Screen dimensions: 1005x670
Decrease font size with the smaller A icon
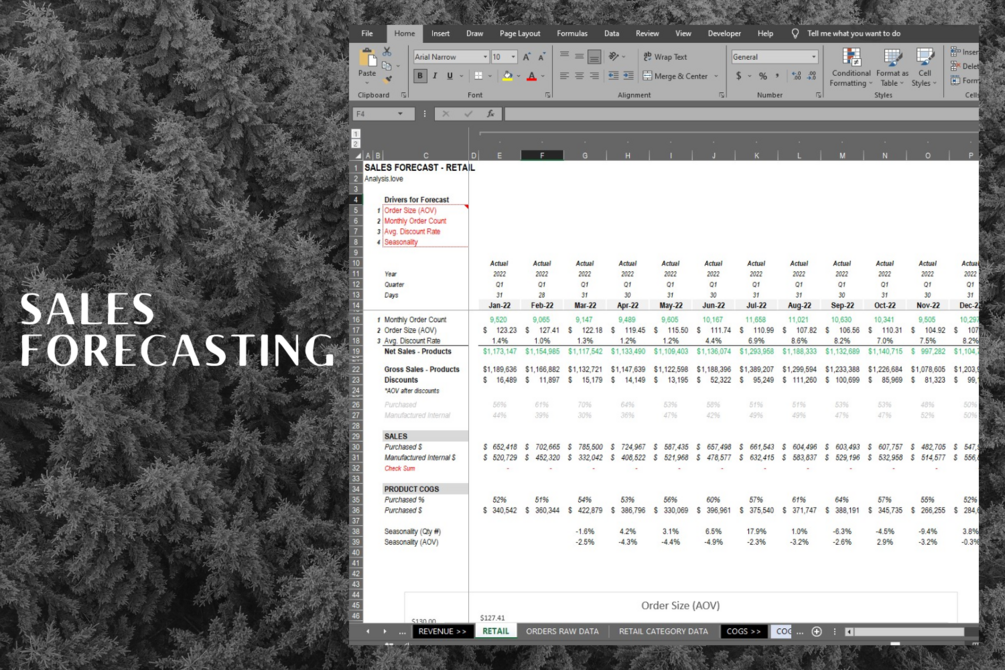[x=542, y=57]
